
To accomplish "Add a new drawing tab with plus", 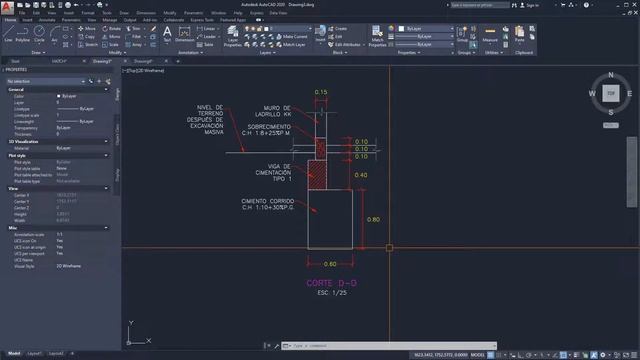I will pos(178,61).
